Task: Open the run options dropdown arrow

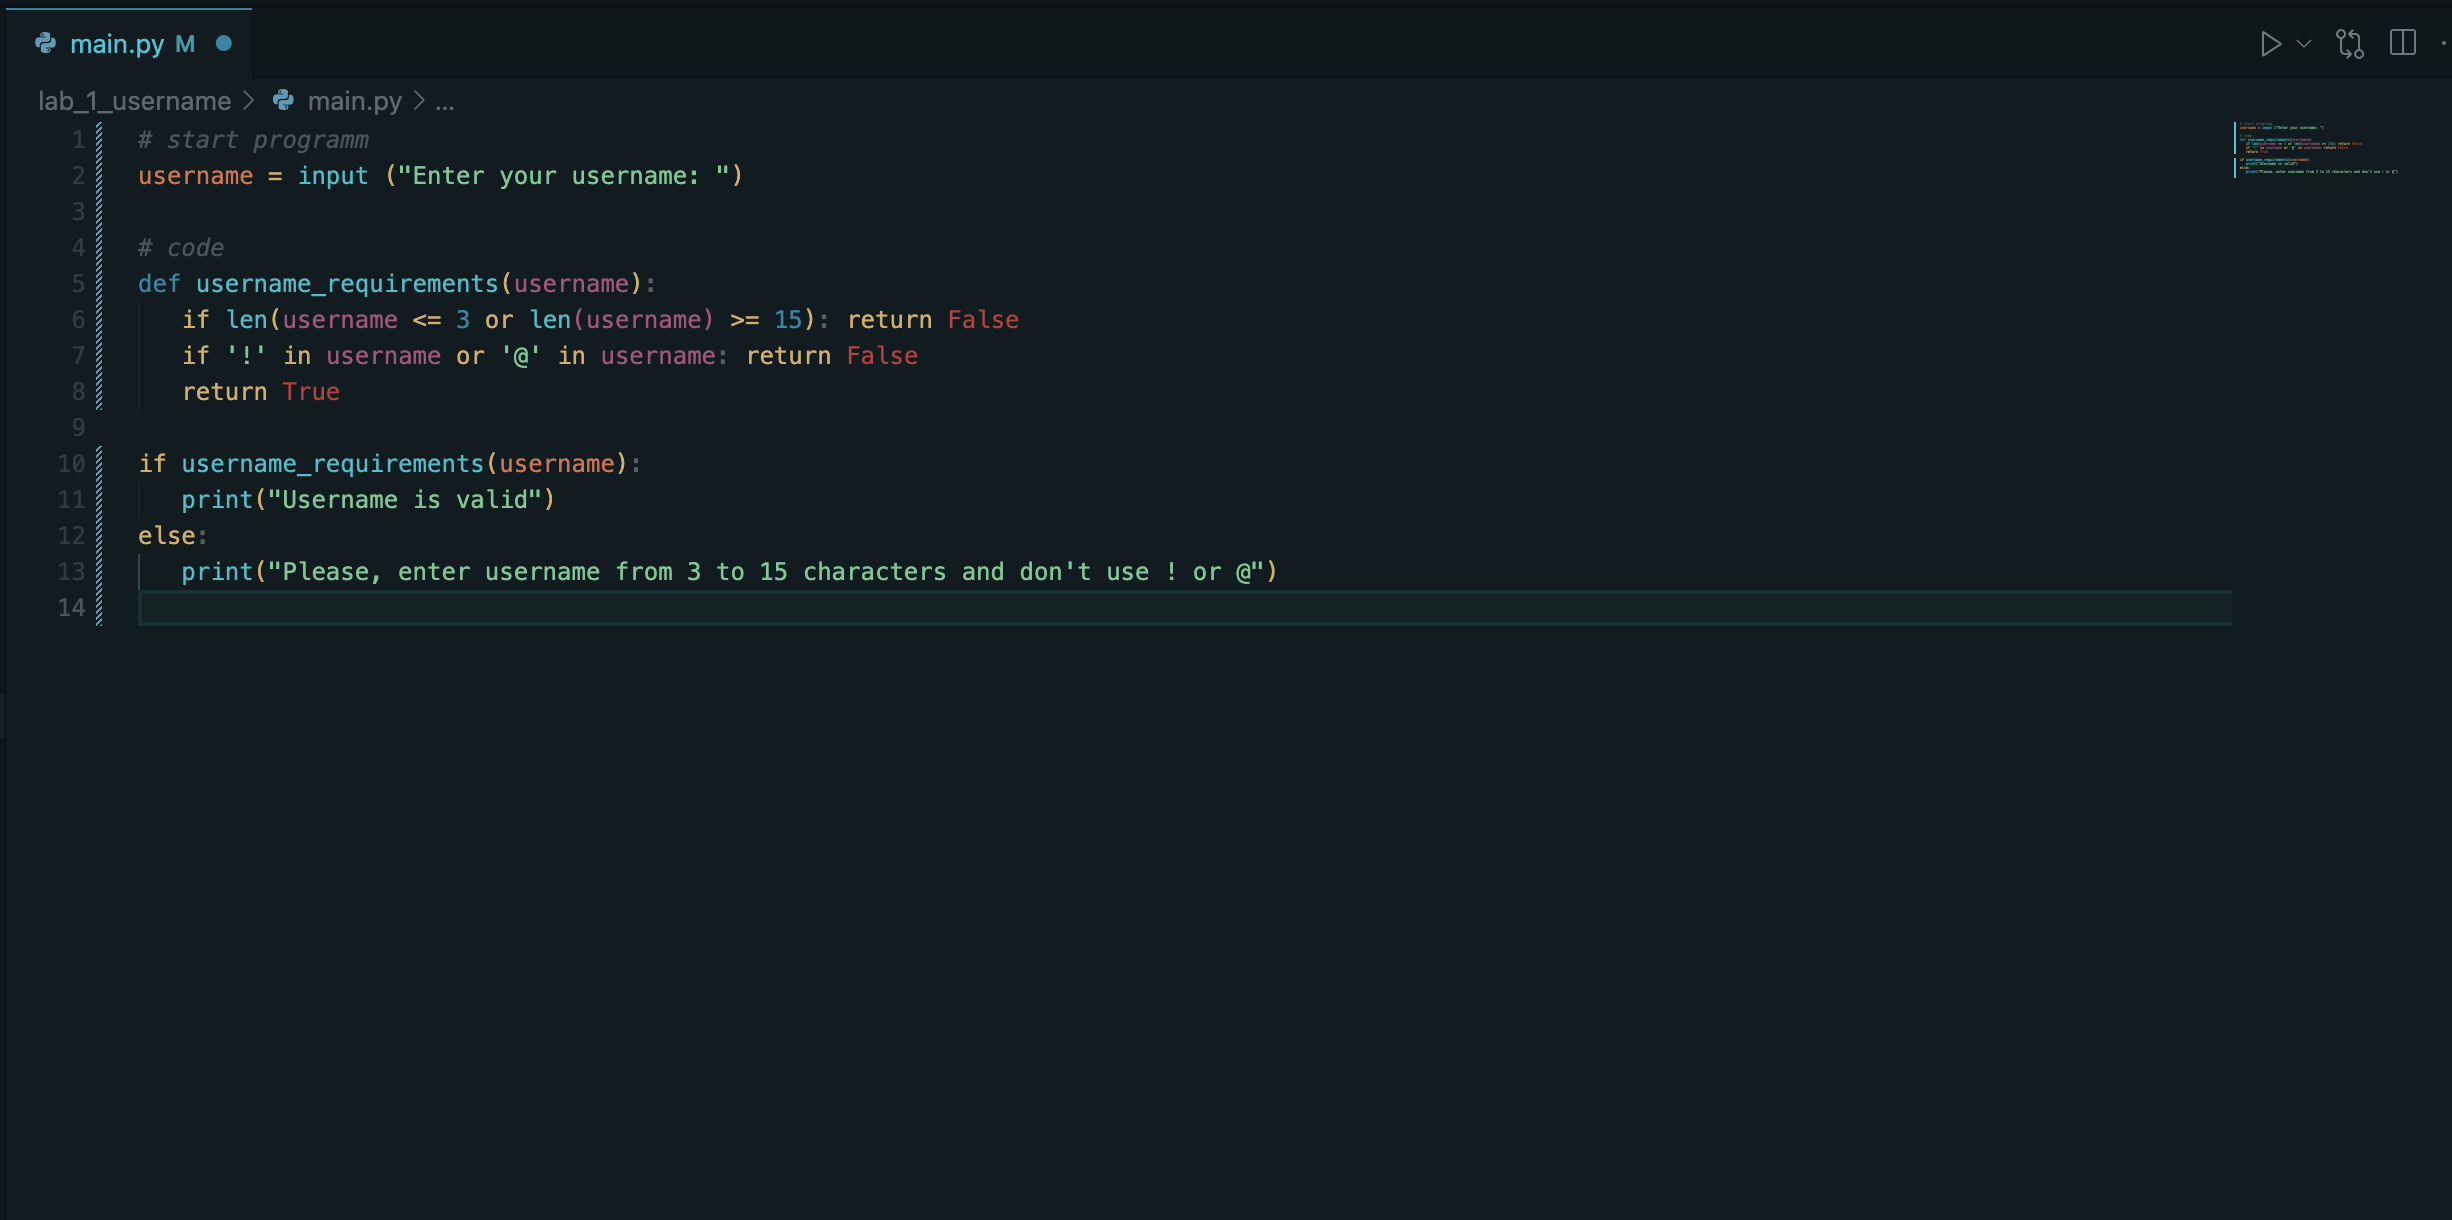Action: pyautogui.click(x=2304, y=44)
